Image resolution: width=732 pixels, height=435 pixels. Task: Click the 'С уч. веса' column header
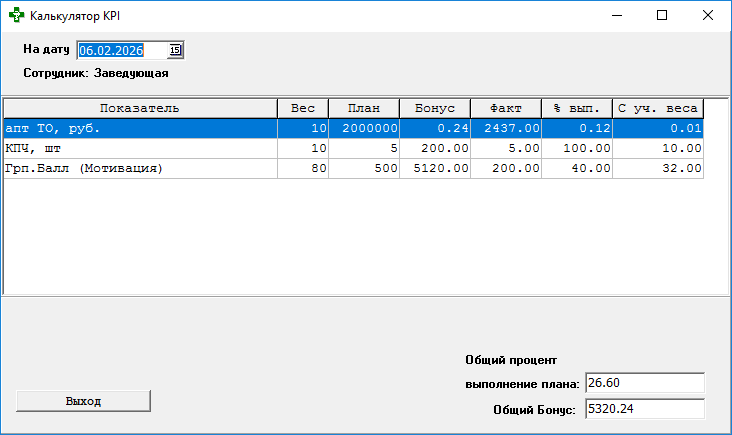(658, 108)
